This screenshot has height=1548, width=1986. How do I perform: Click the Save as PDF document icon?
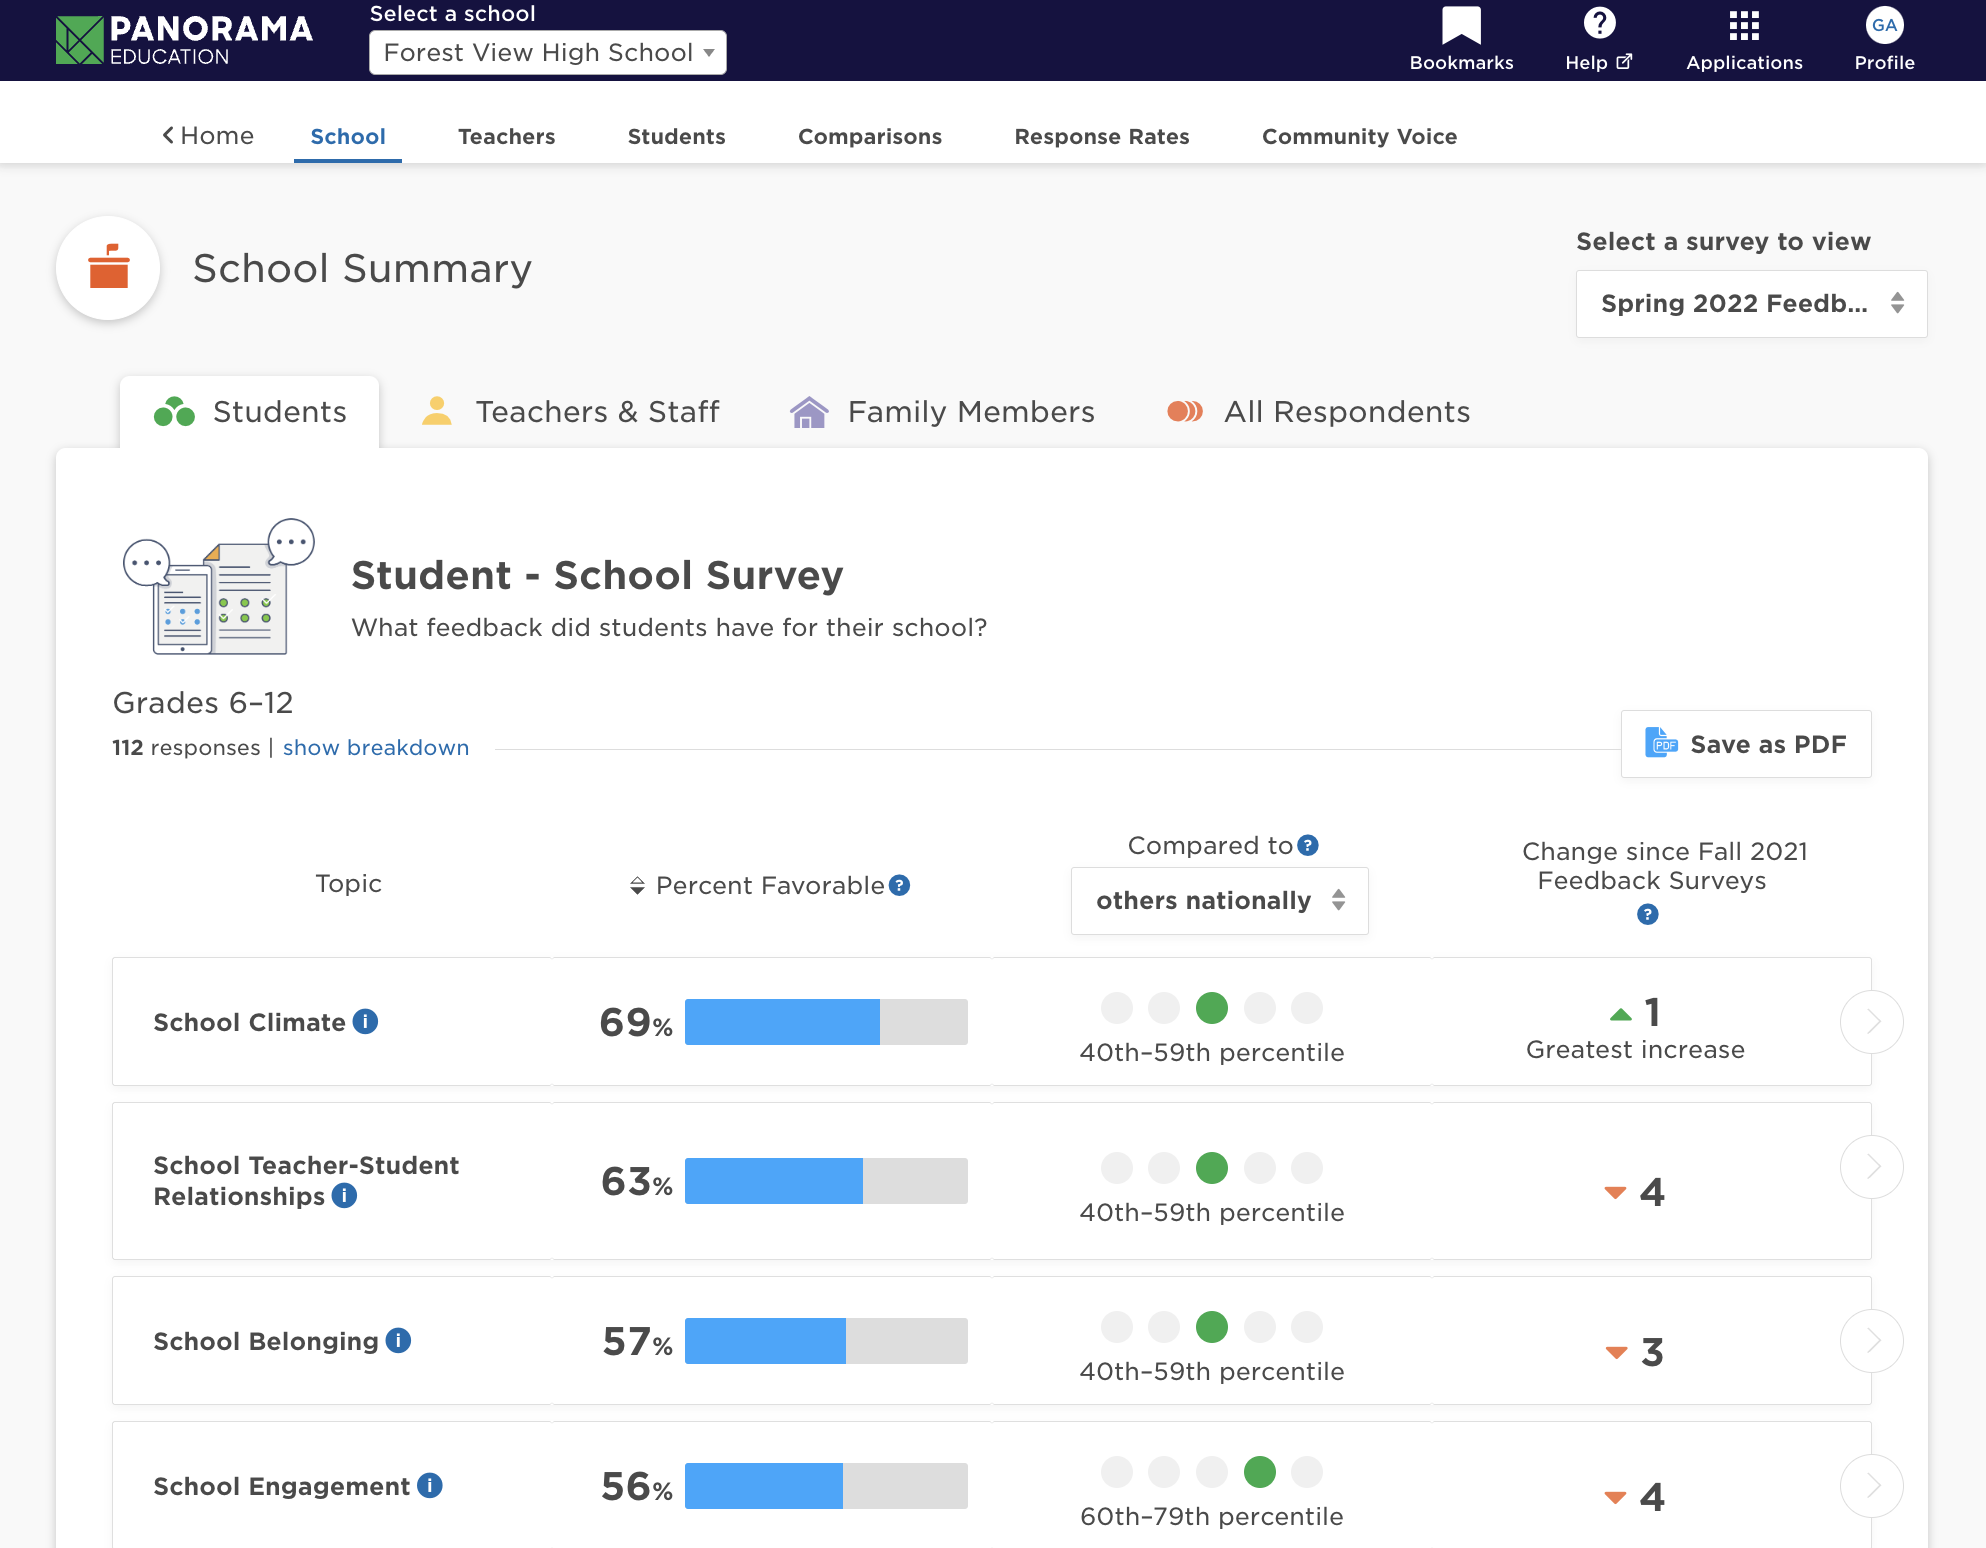coord(1662,745)
